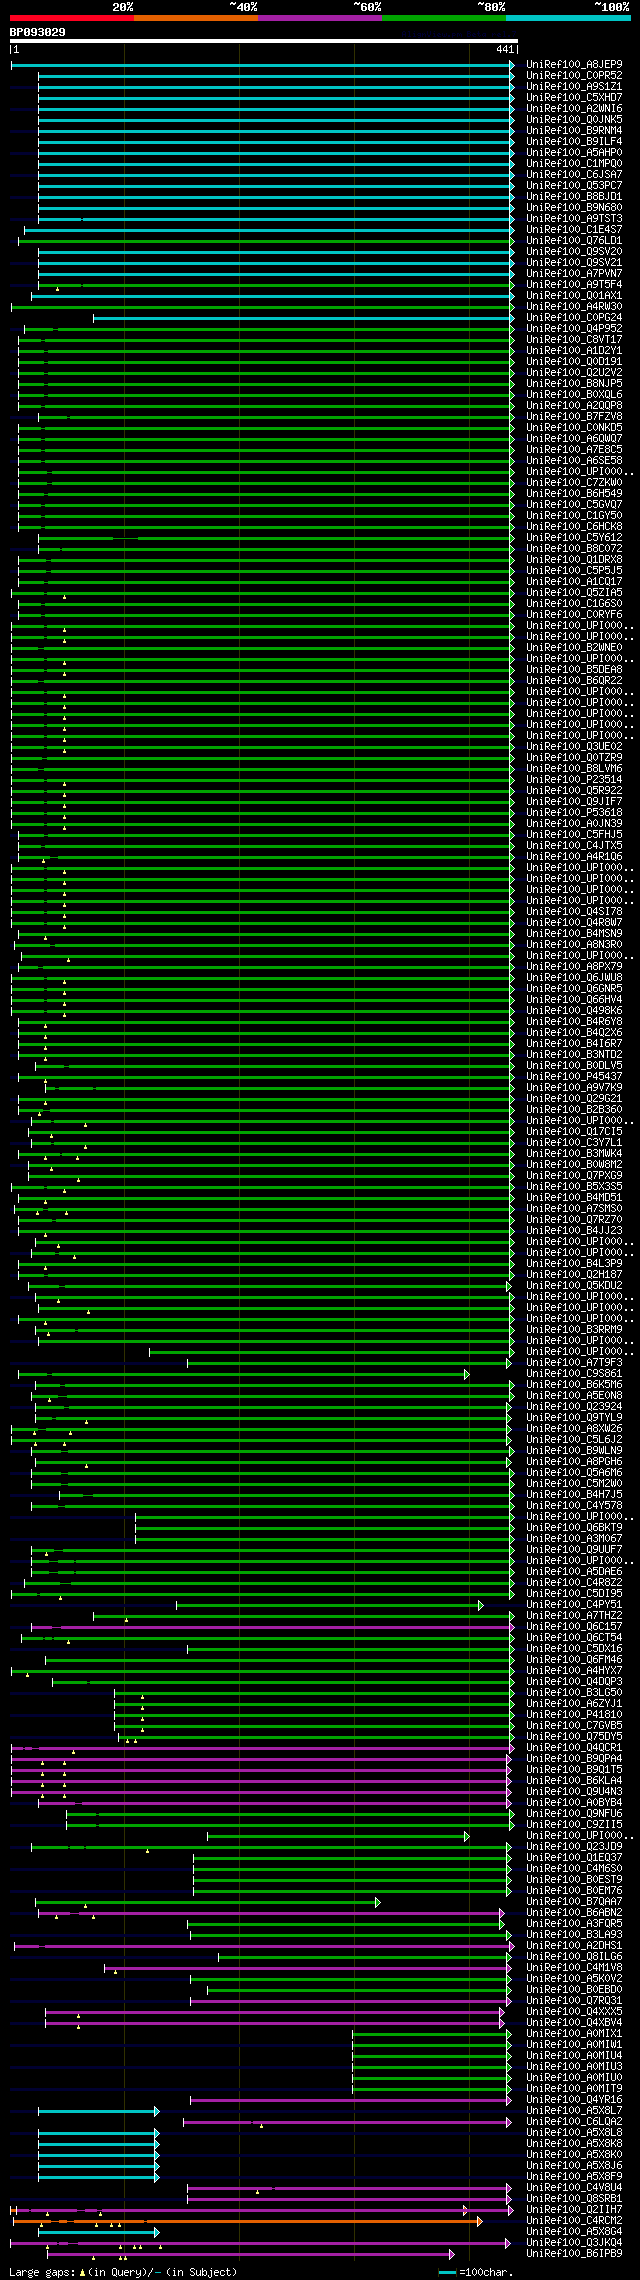Click the purple ~60% identity legend segment

pos(319,17)
